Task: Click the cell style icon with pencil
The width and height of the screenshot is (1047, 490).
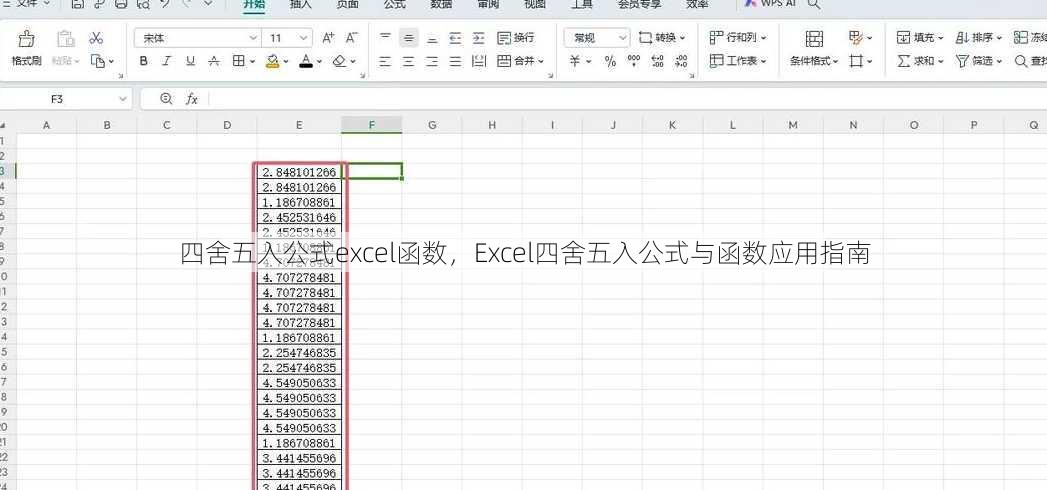Action: pos(856,38)
